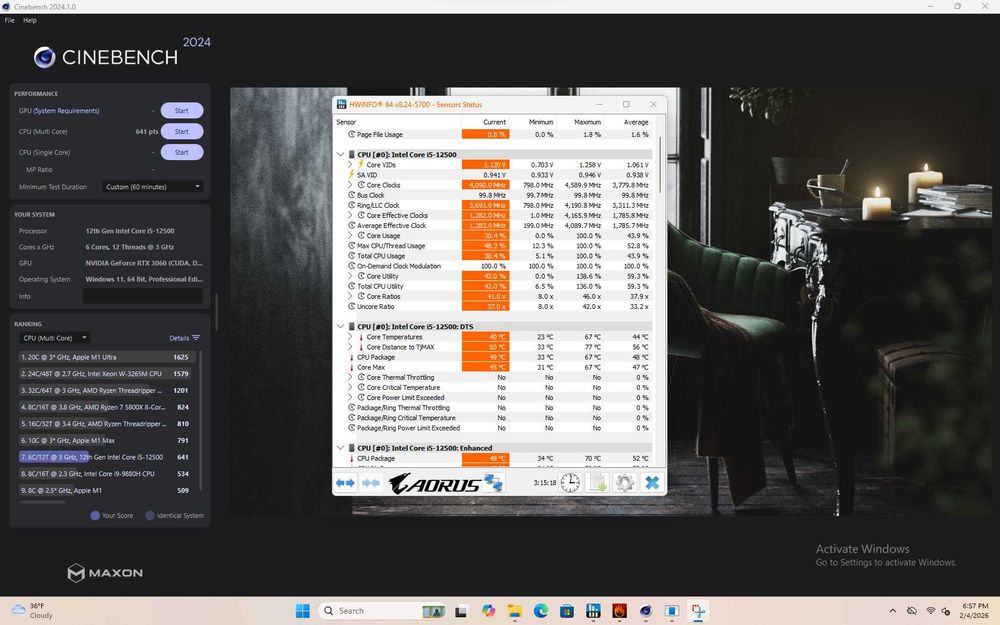Collapse the CPU [#0] i5-12500 Enhanced group
Viewport: 1000px width, 625px height.
click(x=341, y=448)
